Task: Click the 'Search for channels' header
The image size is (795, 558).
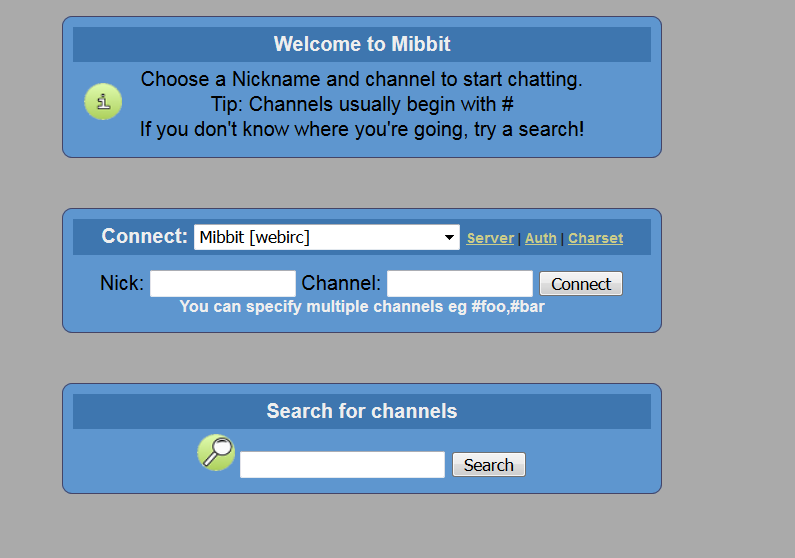Action: click(362, 411)
